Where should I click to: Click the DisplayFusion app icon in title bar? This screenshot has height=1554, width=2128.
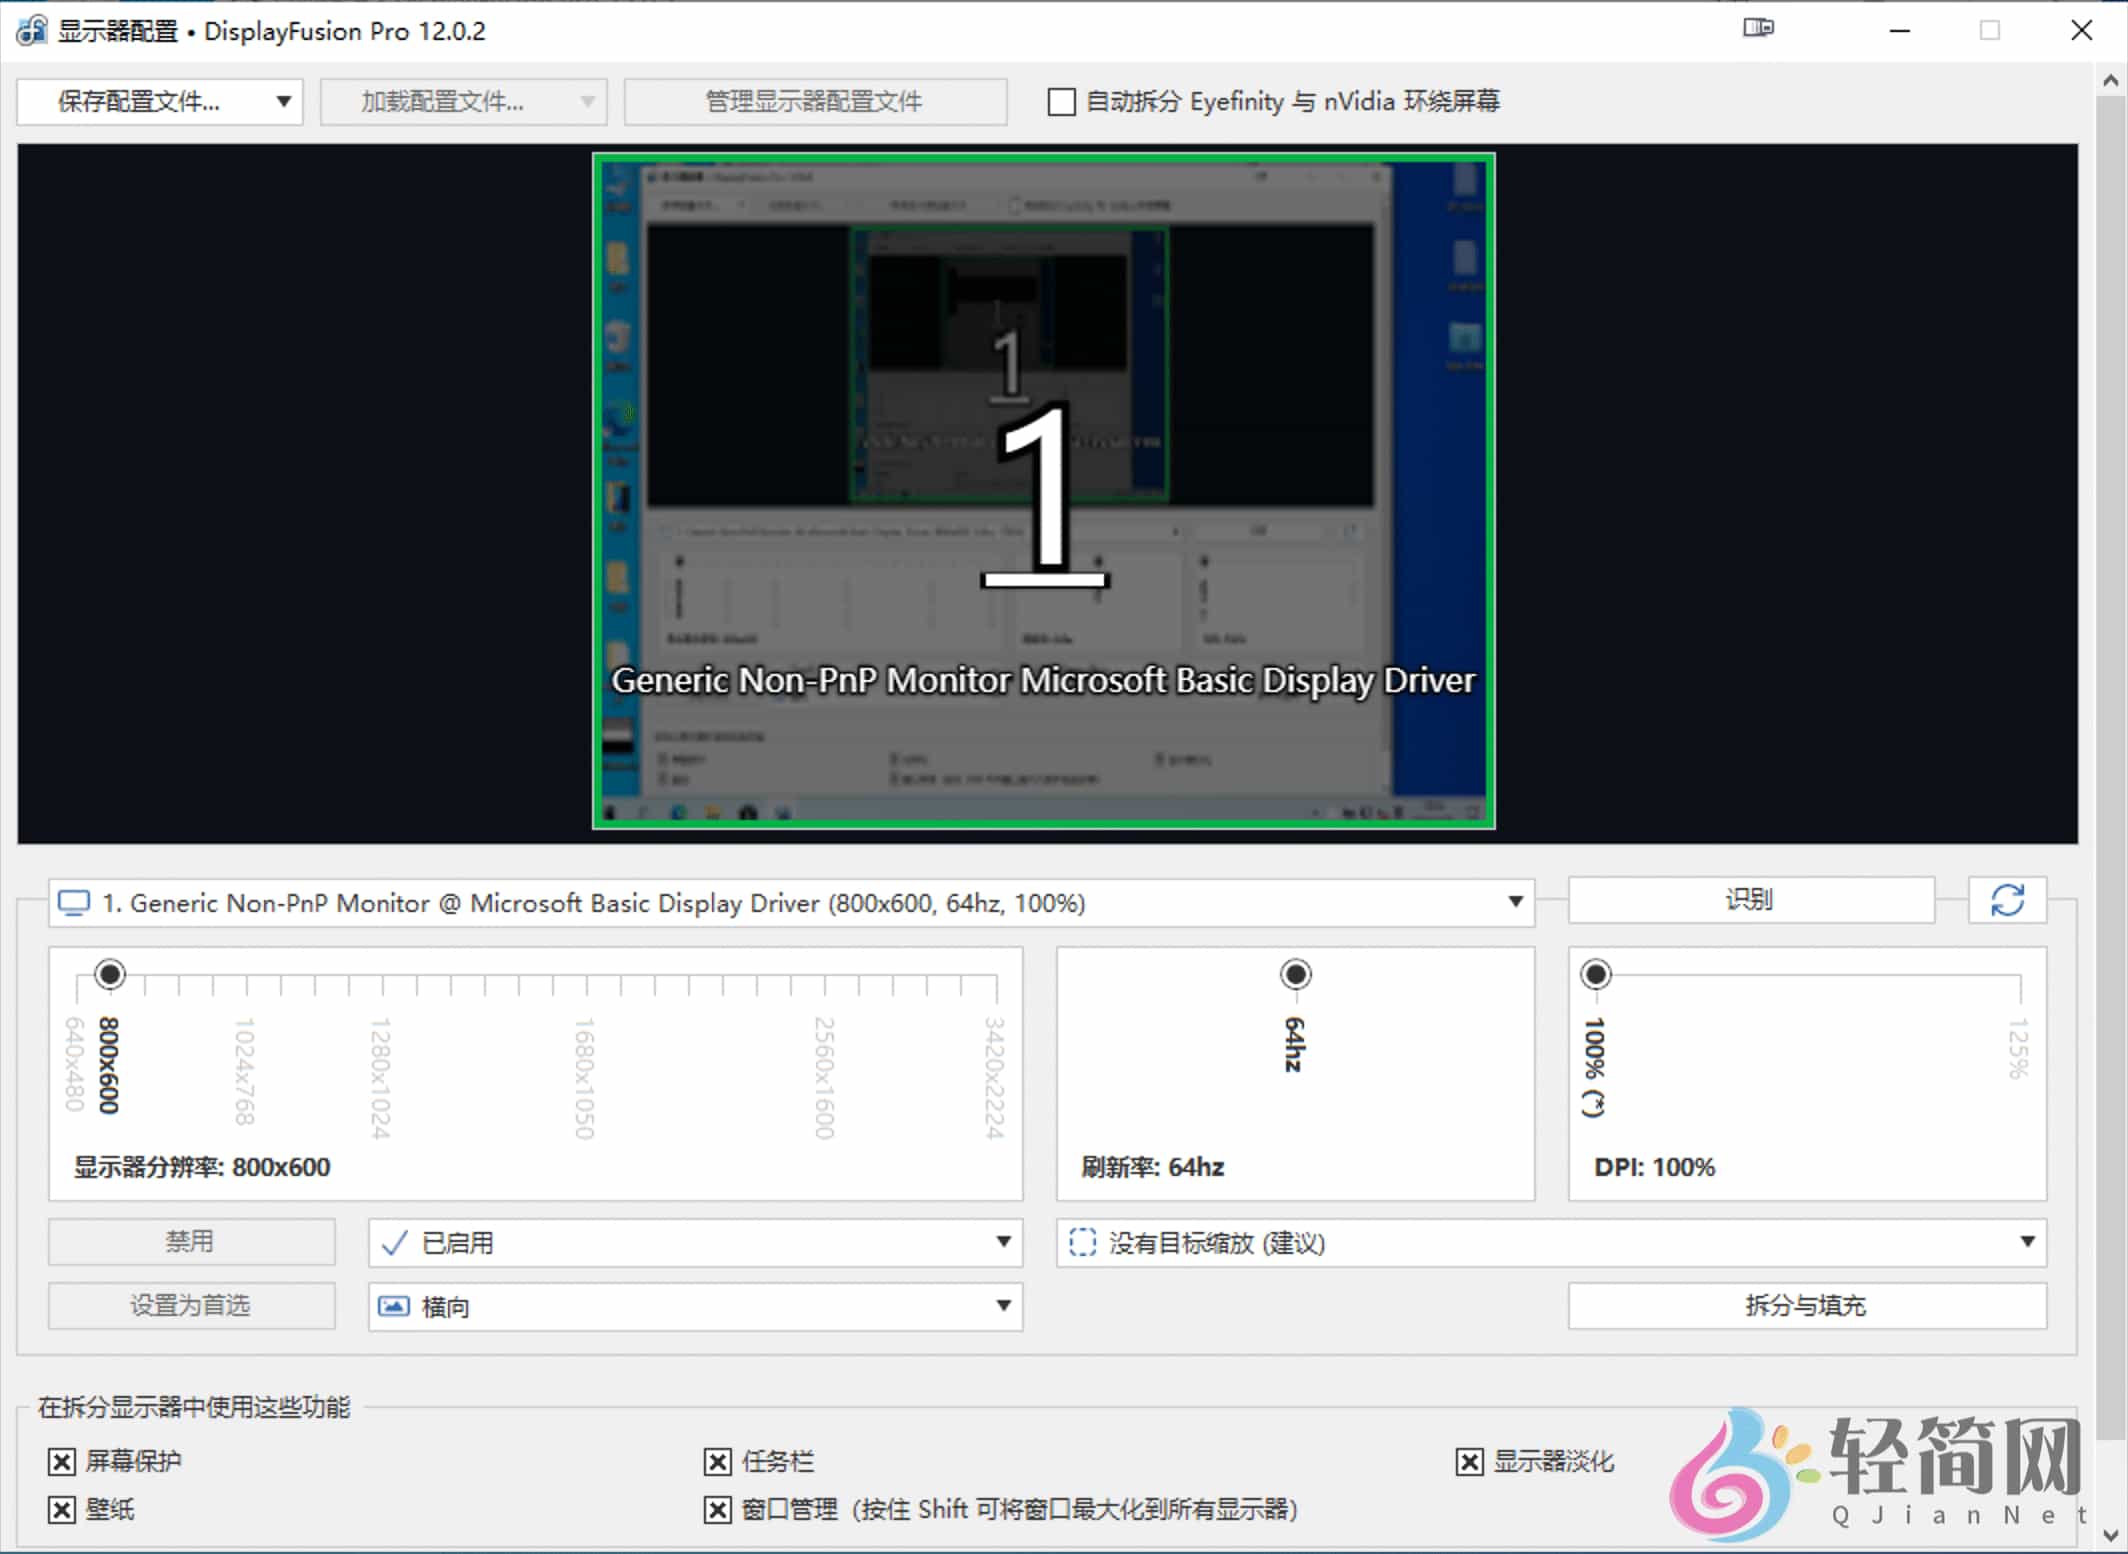tap(32, 30)
